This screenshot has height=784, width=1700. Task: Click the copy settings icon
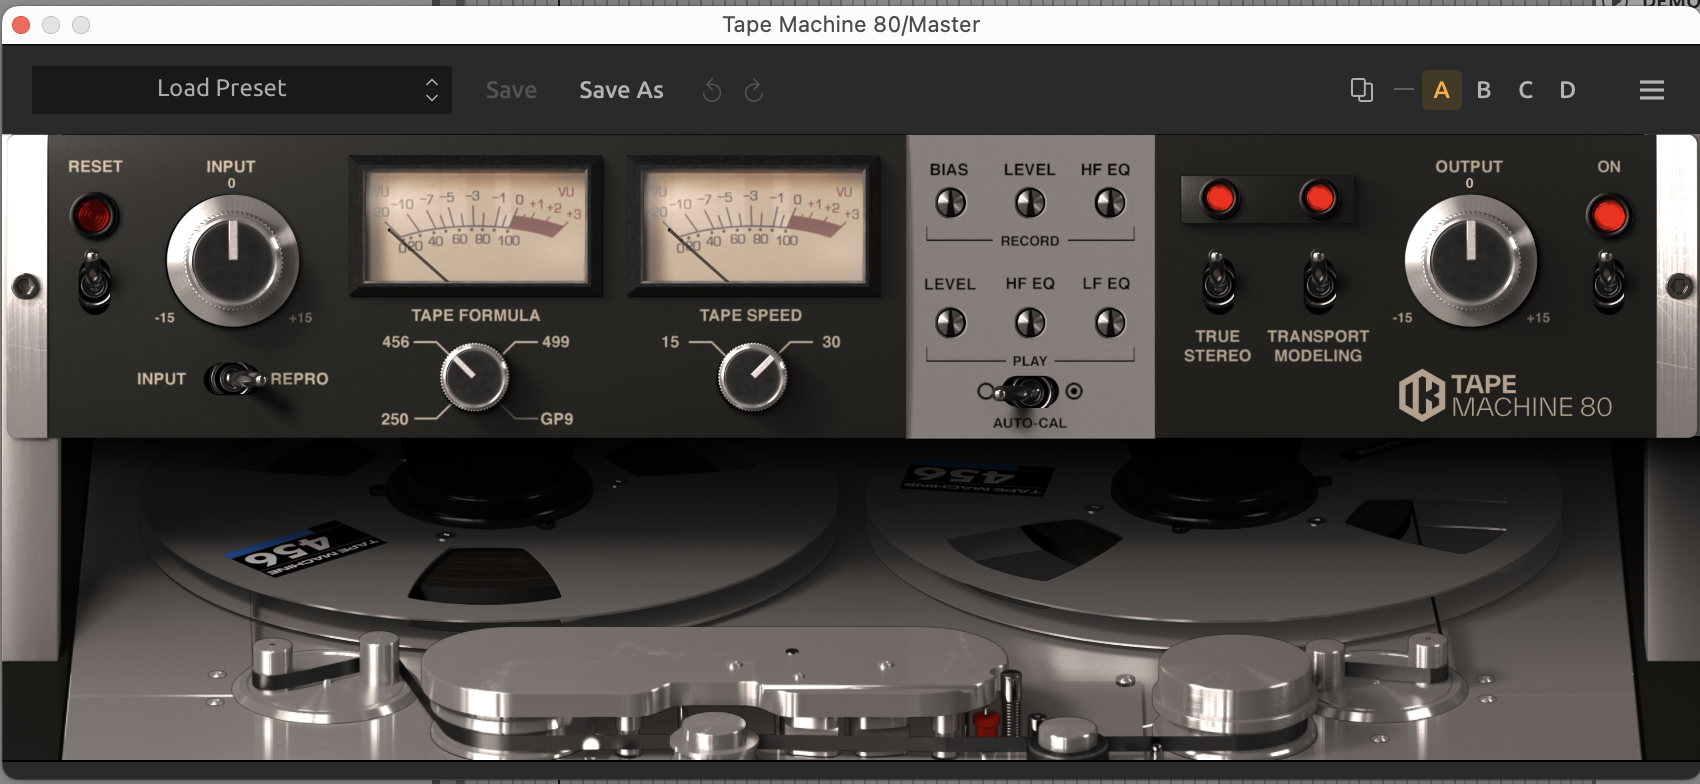click(x=1361, y=90)
